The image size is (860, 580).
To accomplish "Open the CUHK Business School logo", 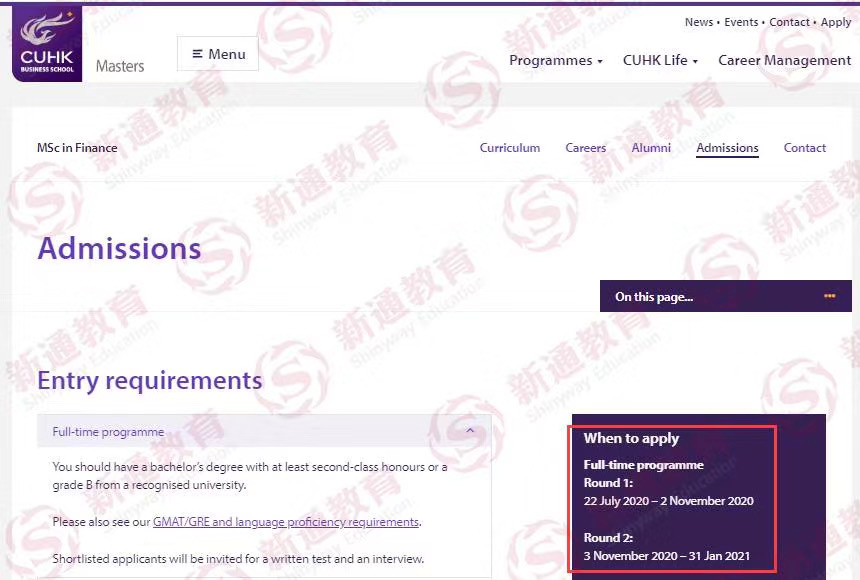I will (x=47, y=43).
